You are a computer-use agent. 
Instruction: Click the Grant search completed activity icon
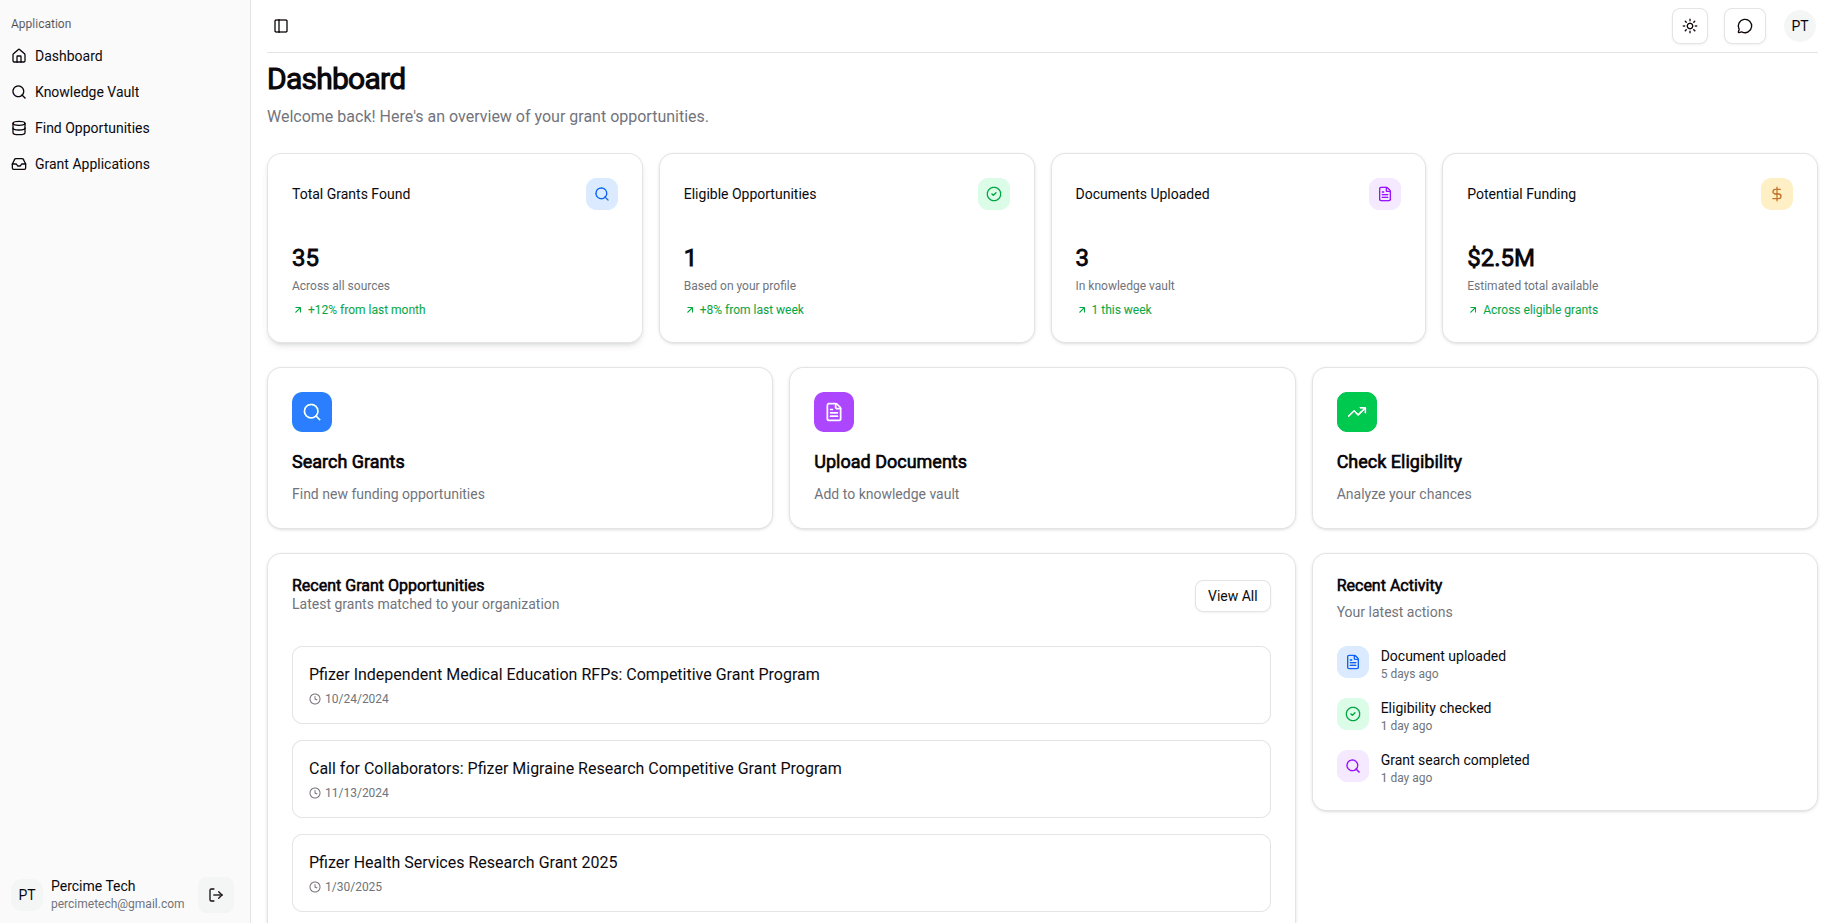[x=1352, y=765]
